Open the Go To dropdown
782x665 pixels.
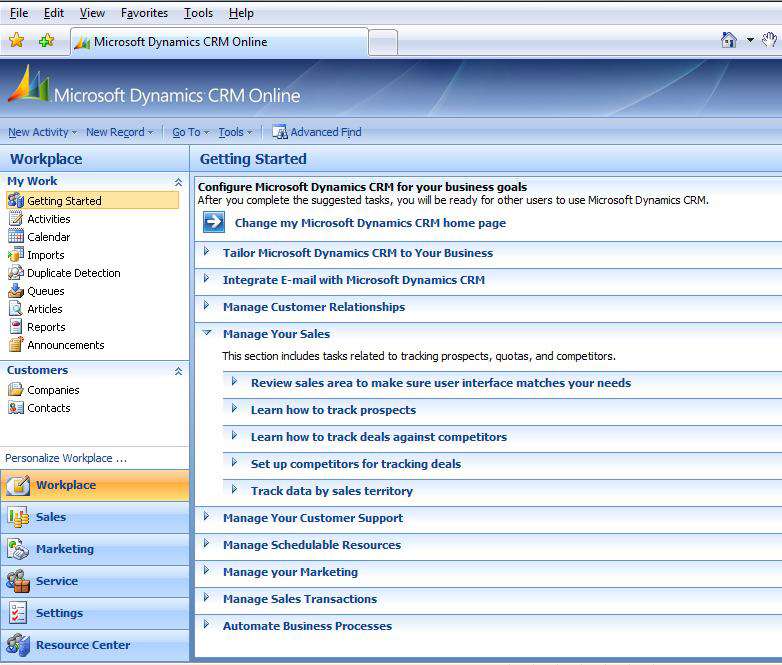pyautogui.click(x=191, y=132)
